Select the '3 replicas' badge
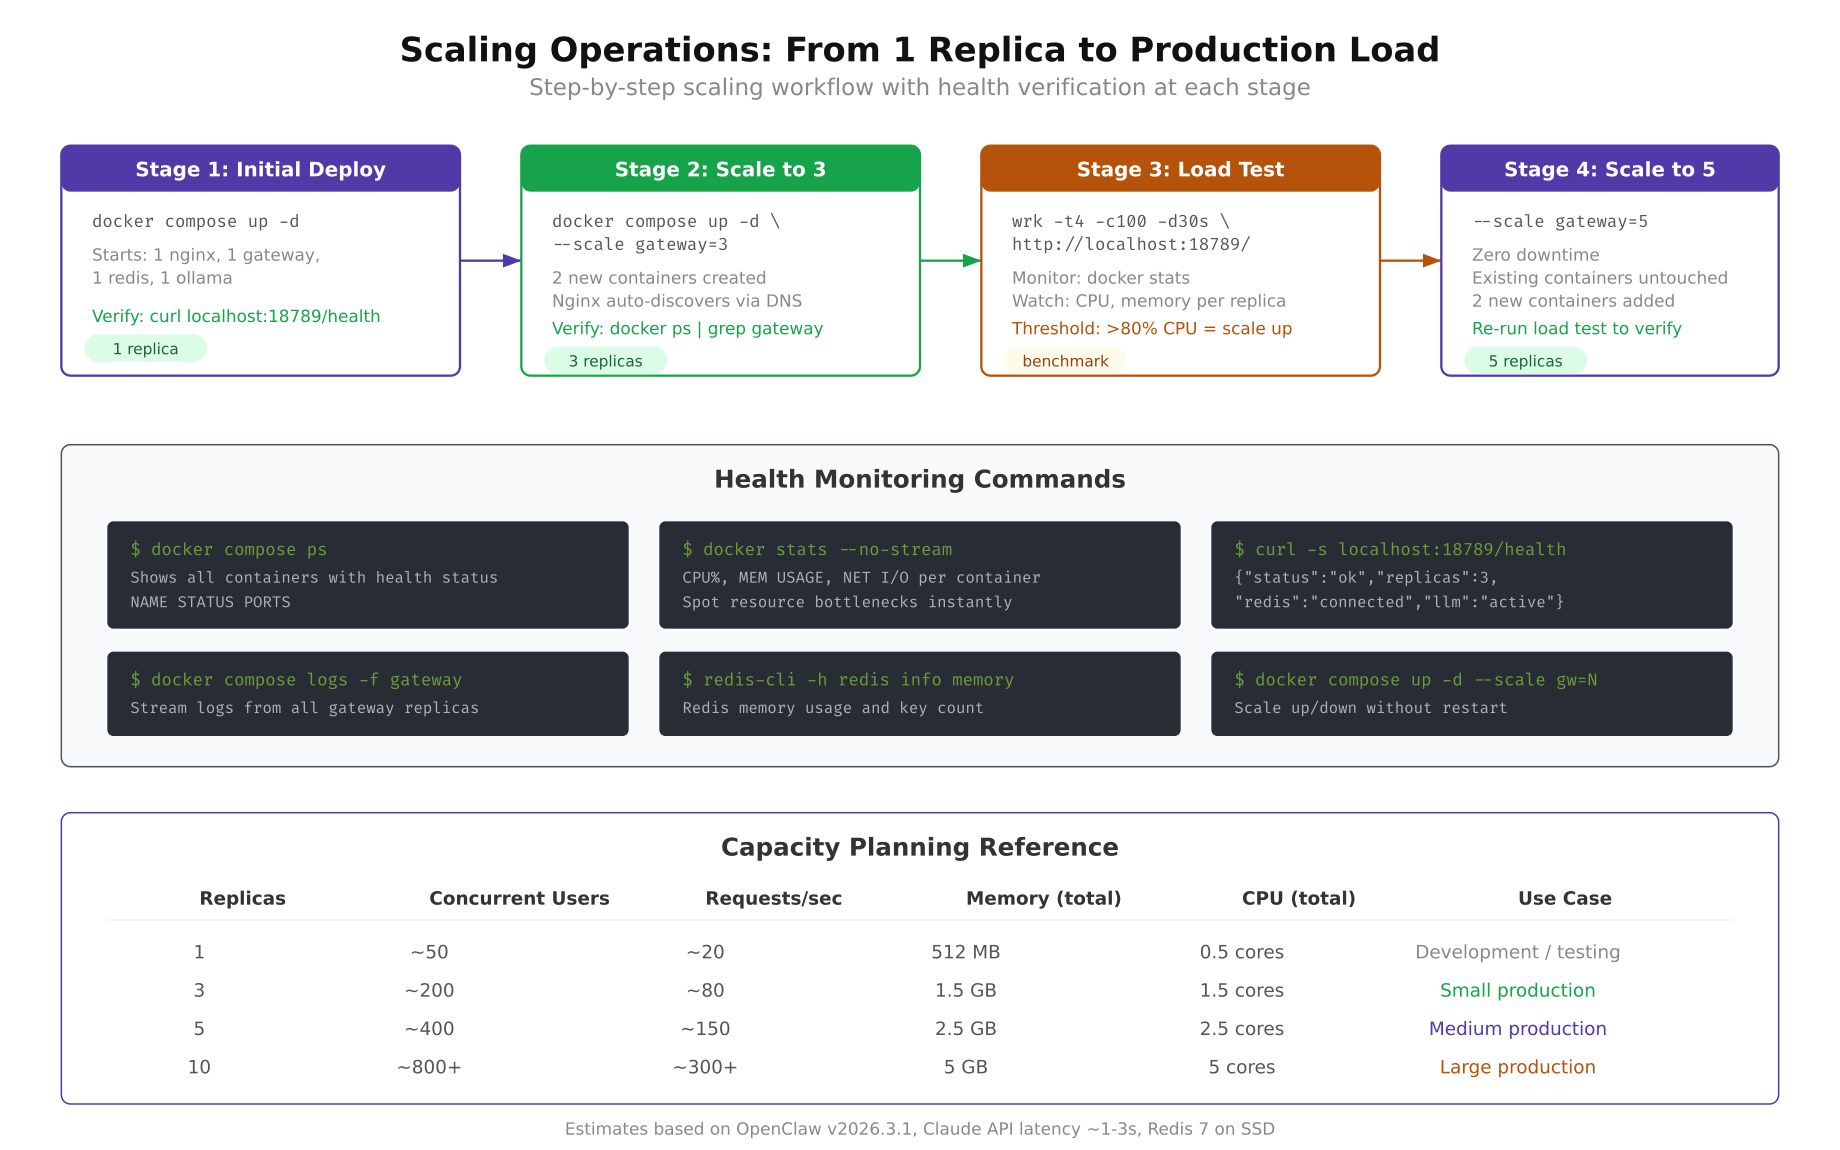 [605, 361]
